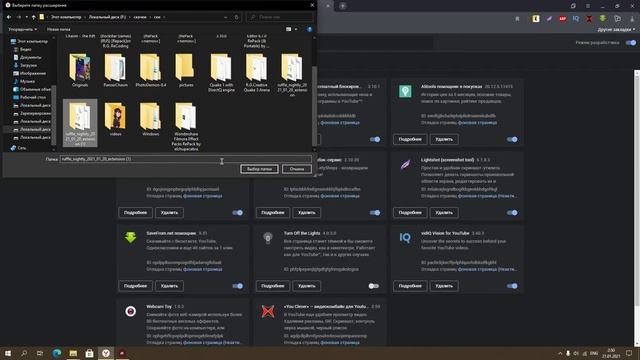640x360 pixels.
Task: Select the Windows folder in dialog
Action: coord(151,119)
